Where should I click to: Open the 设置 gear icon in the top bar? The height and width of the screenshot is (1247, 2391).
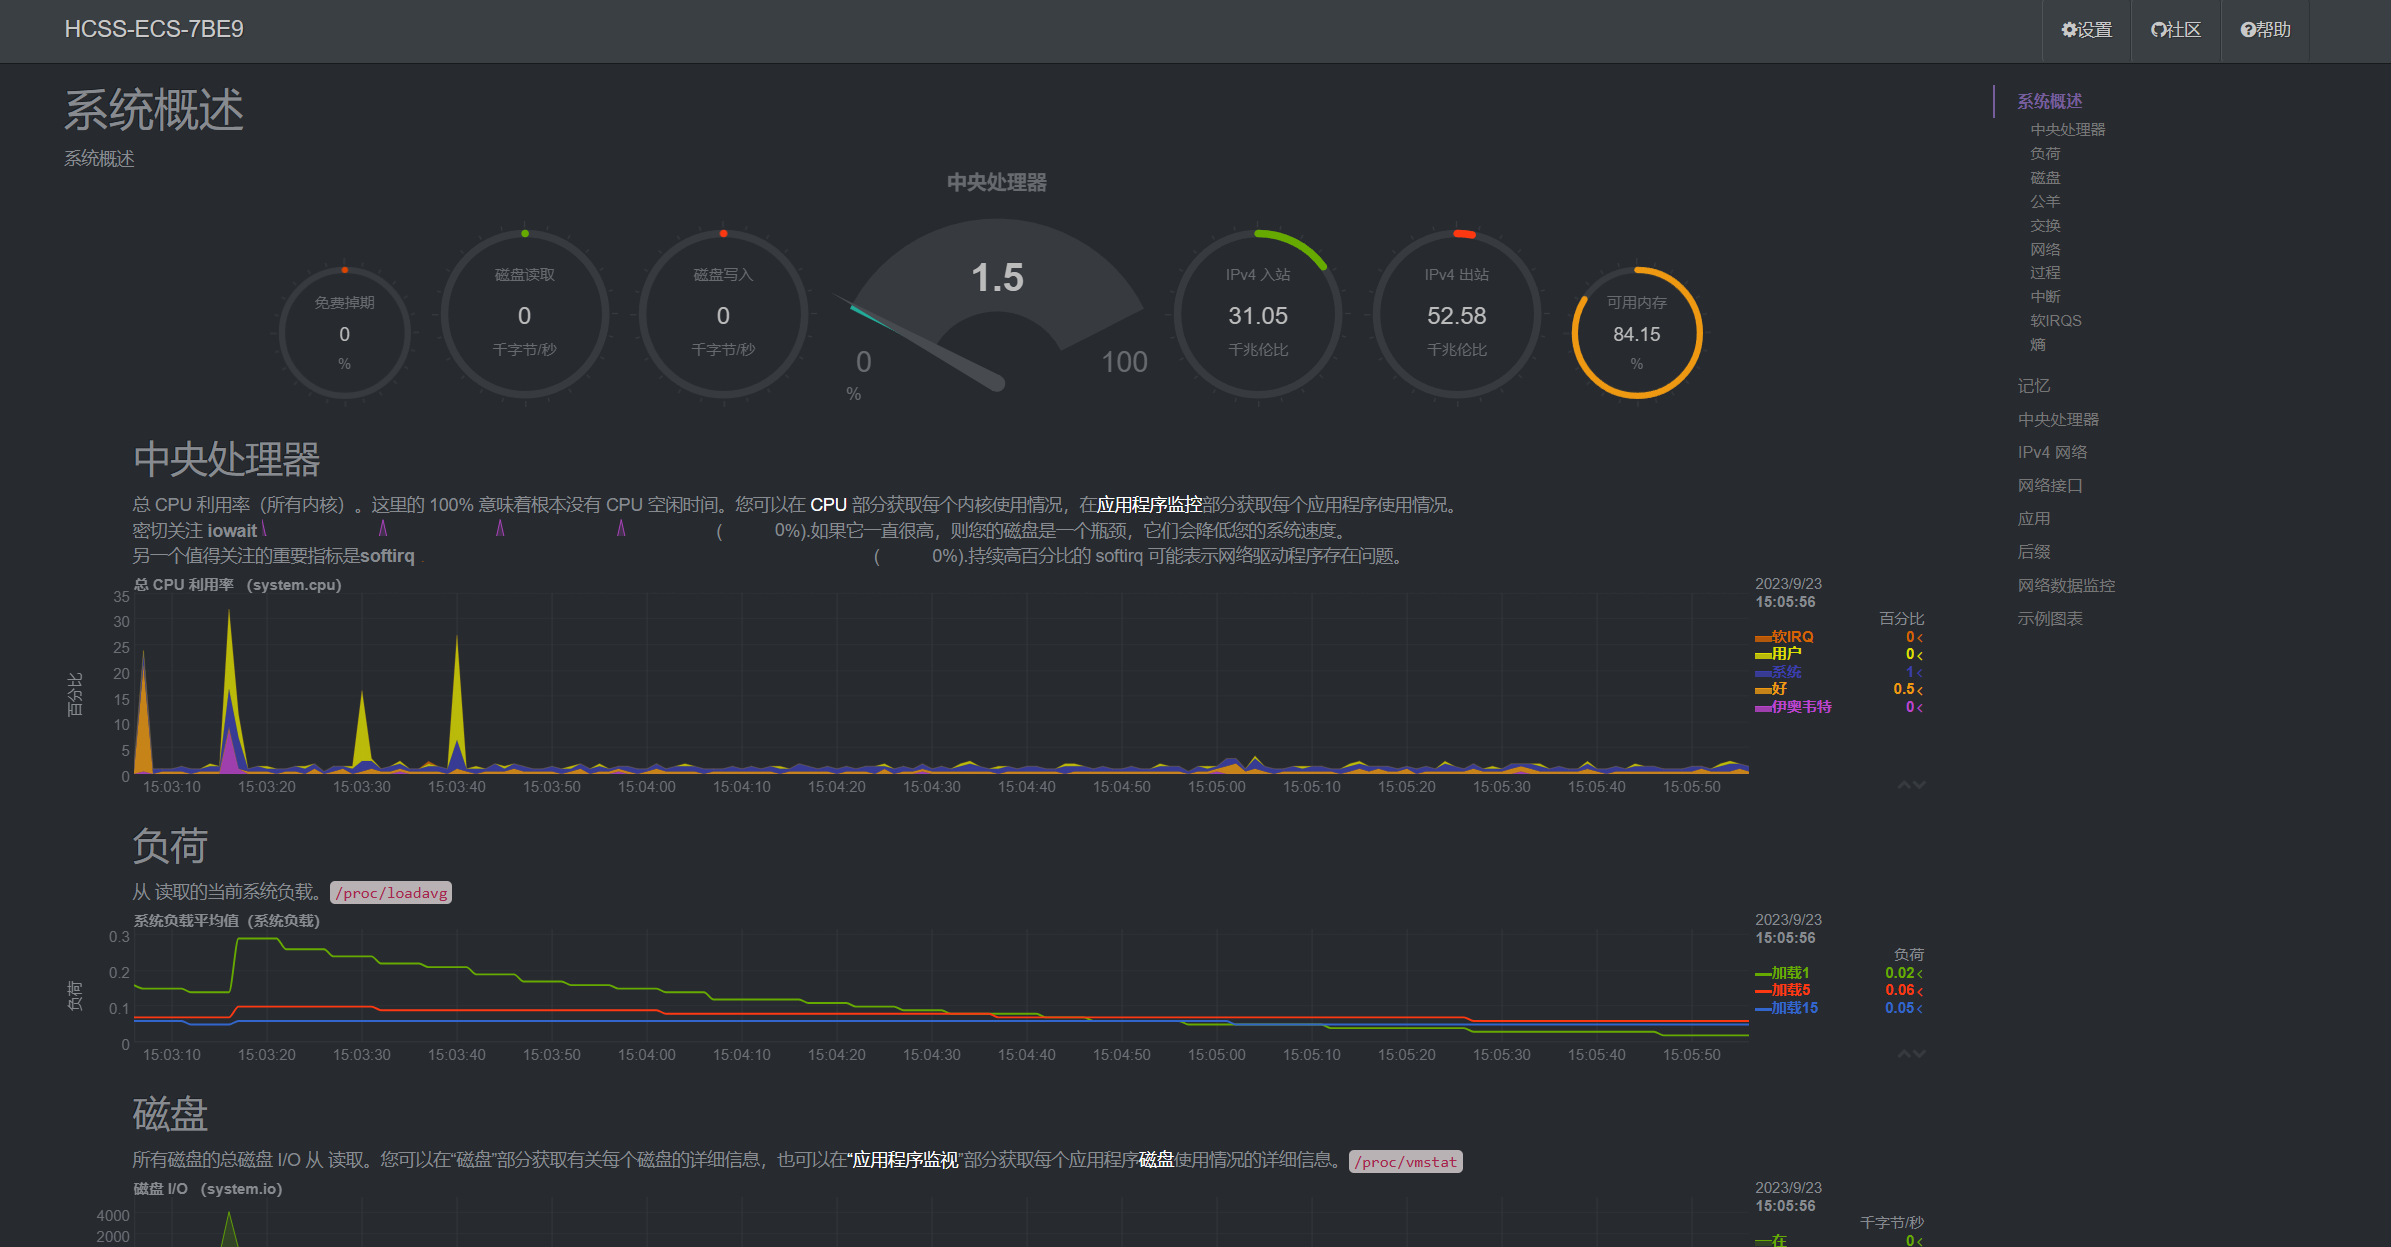click(x=2086, y=30)
